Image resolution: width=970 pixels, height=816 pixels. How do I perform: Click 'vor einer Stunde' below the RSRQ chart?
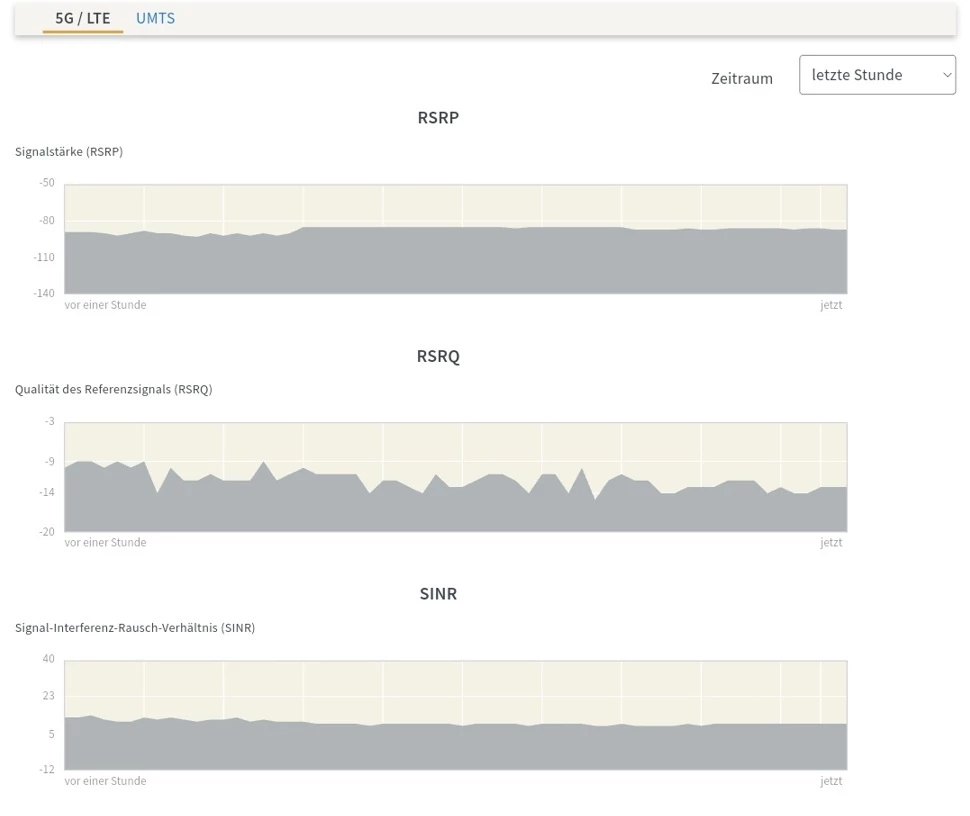[x=105, y=543]
